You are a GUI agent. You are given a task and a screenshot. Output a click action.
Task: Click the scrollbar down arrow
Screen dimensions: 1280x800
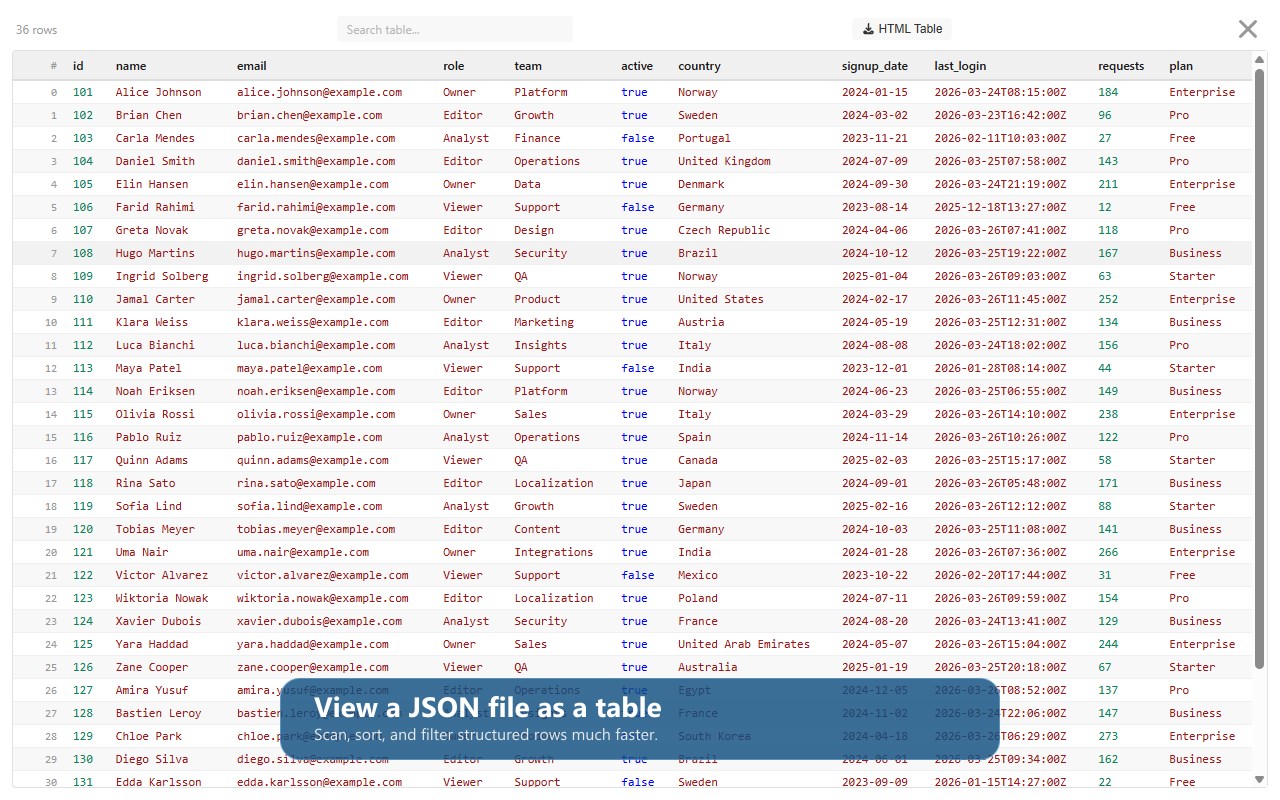click(x=1260, y=779)
